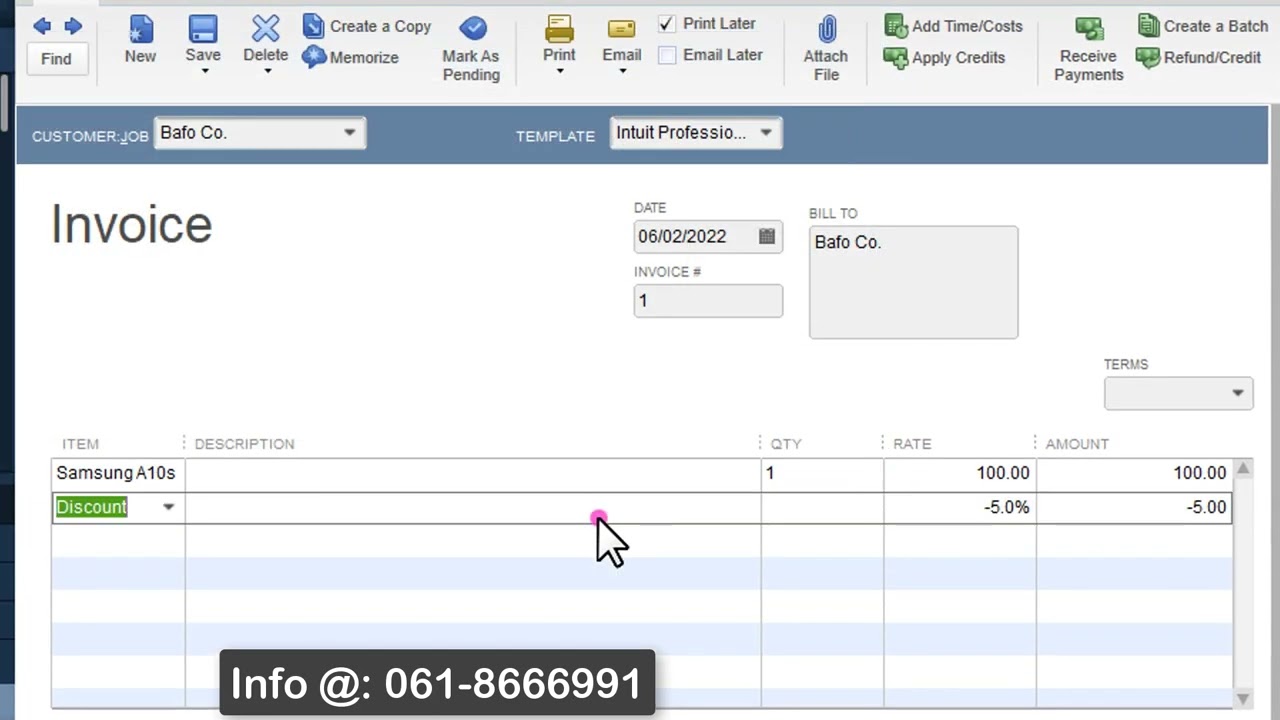The width and height of the screenshot is (1280, 720).
Task: Click the description cell of Discount row
Action: (x=473, y=507)
